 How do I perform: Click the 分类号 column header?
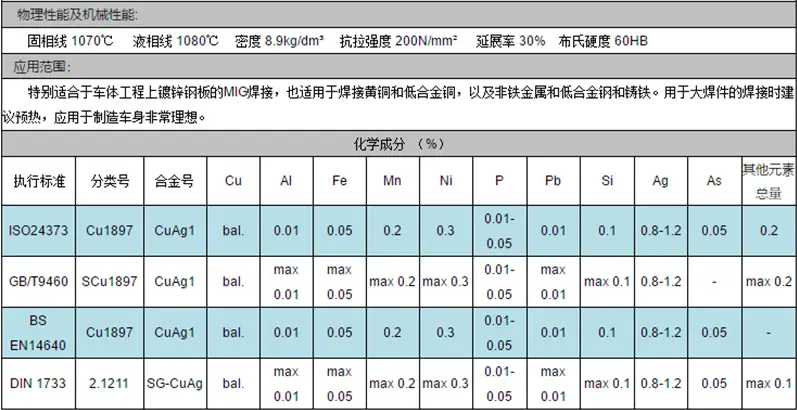pyautogui.click(x=110, y=182)
